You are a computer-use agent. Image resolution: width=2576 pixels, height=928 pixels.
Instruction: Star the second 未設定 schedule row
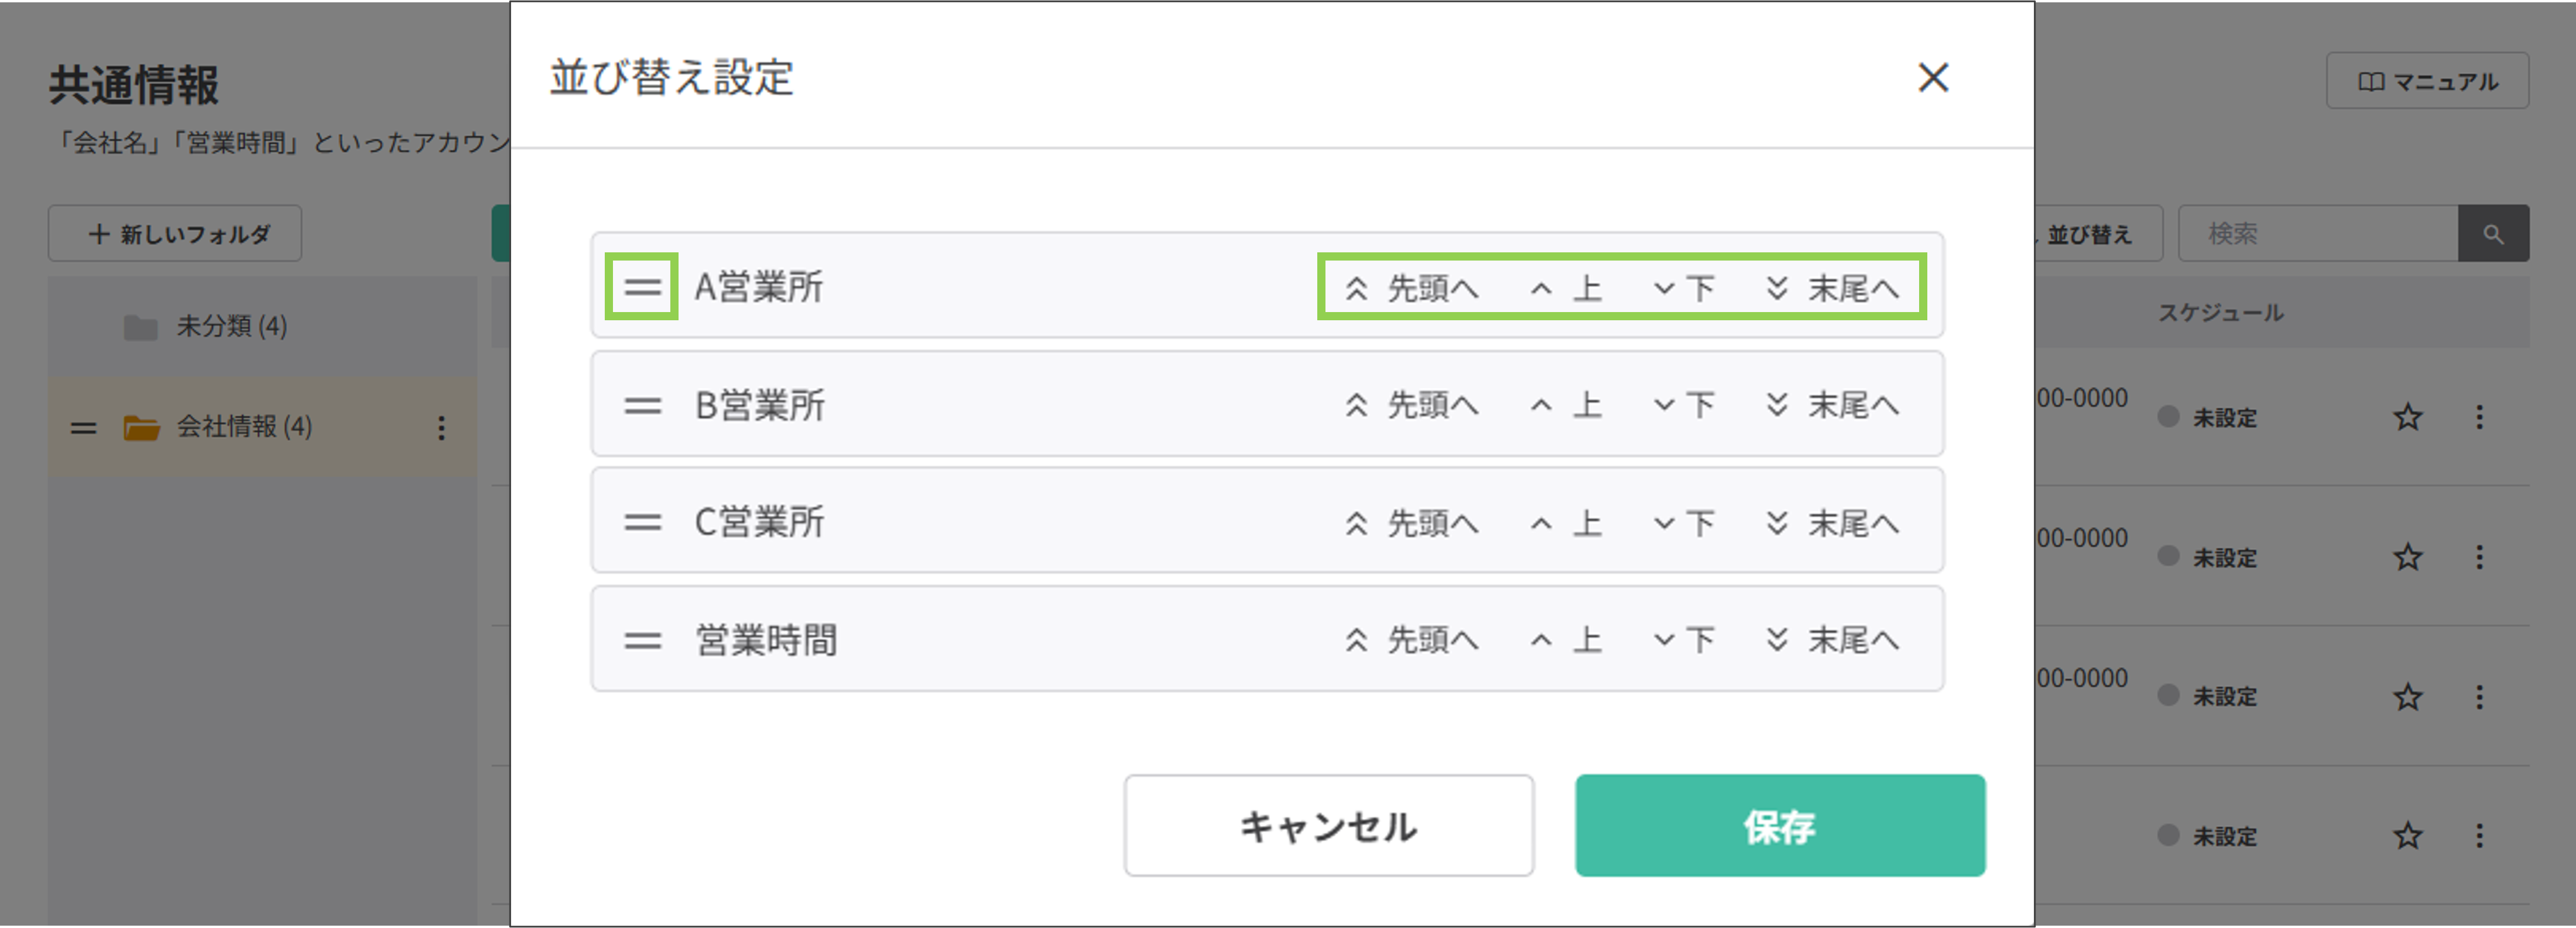point(2408,557)
